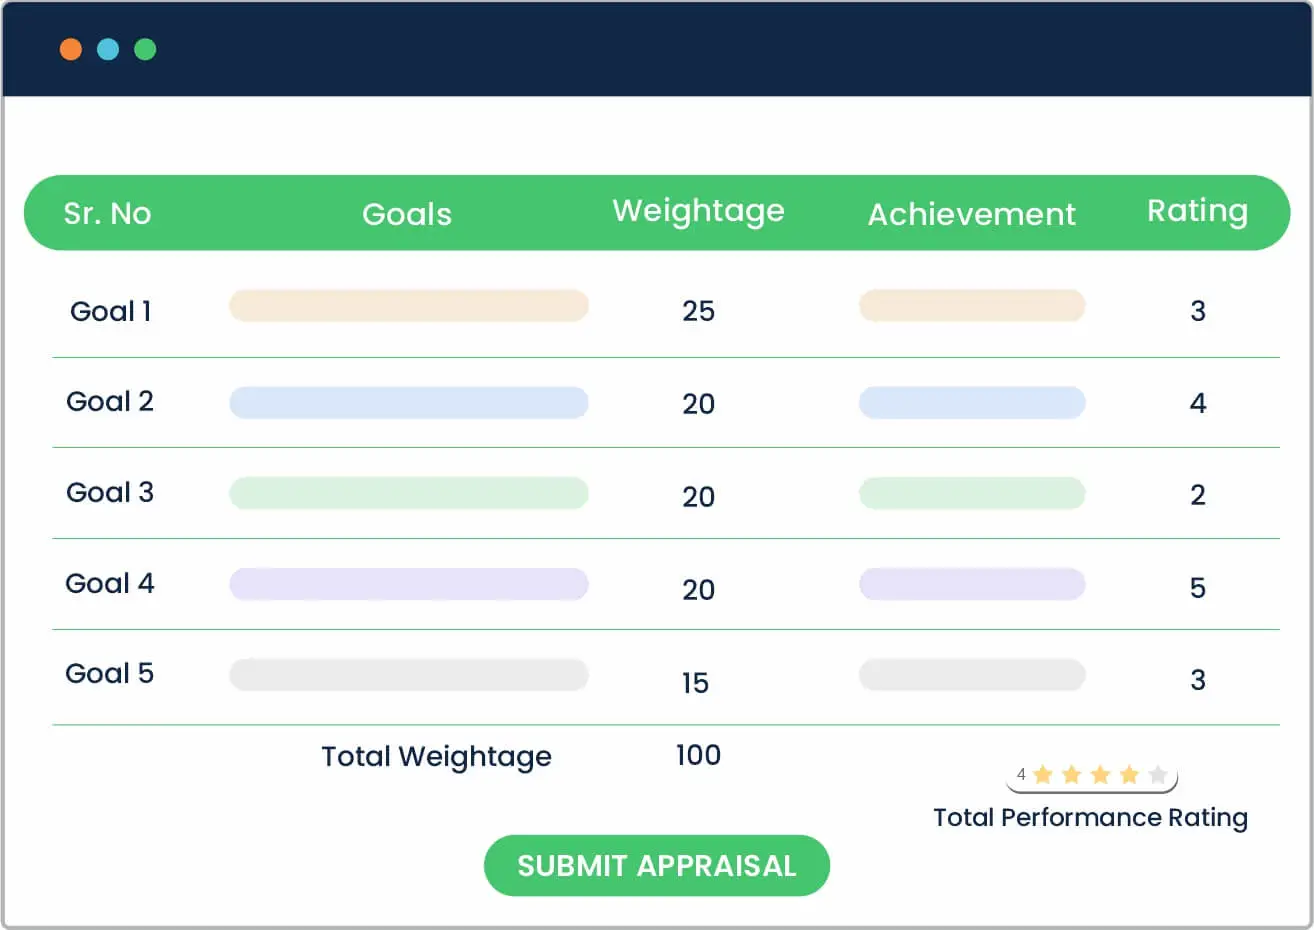Screen dimensions: 1314x930
Task: Open the Achievement column header
Action: pos(971,213)
